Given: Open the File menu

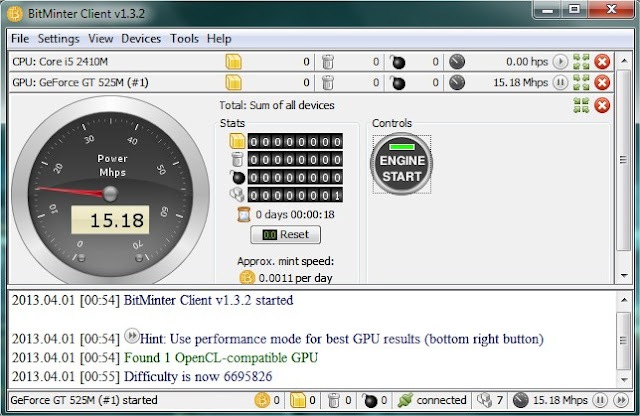Looking at the screenshot, I should coord(20,39).
